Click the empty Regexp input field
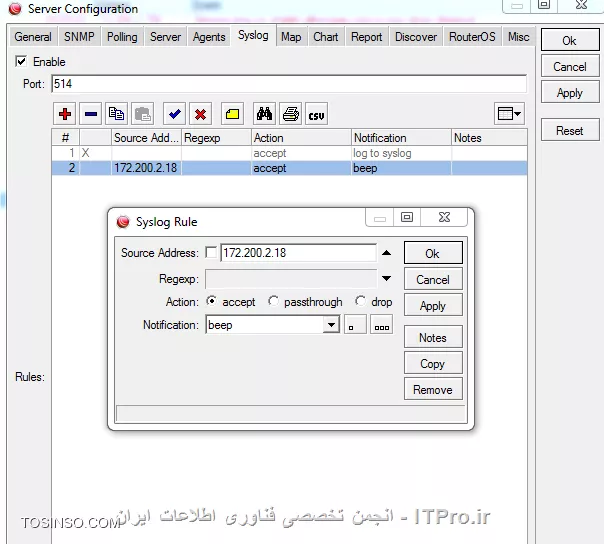Viewport: 604px width, 544px height. pyautogui.click(x=291, y=279)
